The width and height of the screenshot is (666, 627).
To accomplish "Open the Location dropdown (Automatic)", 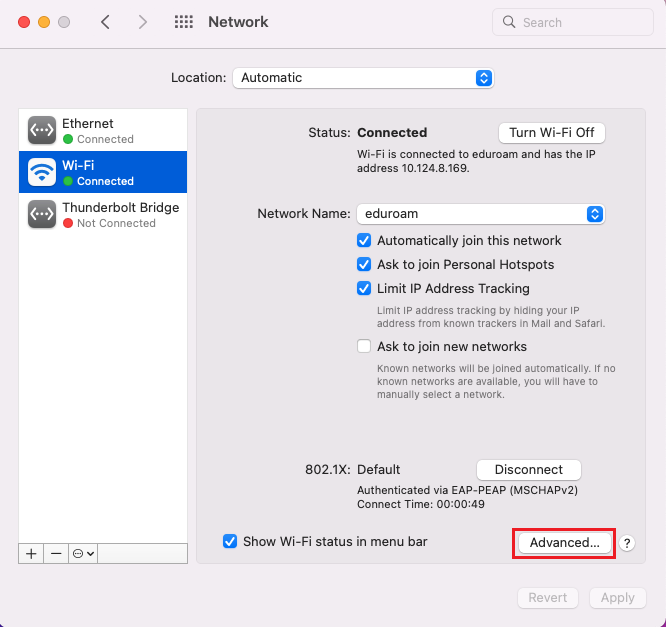I will click(363, 78).
